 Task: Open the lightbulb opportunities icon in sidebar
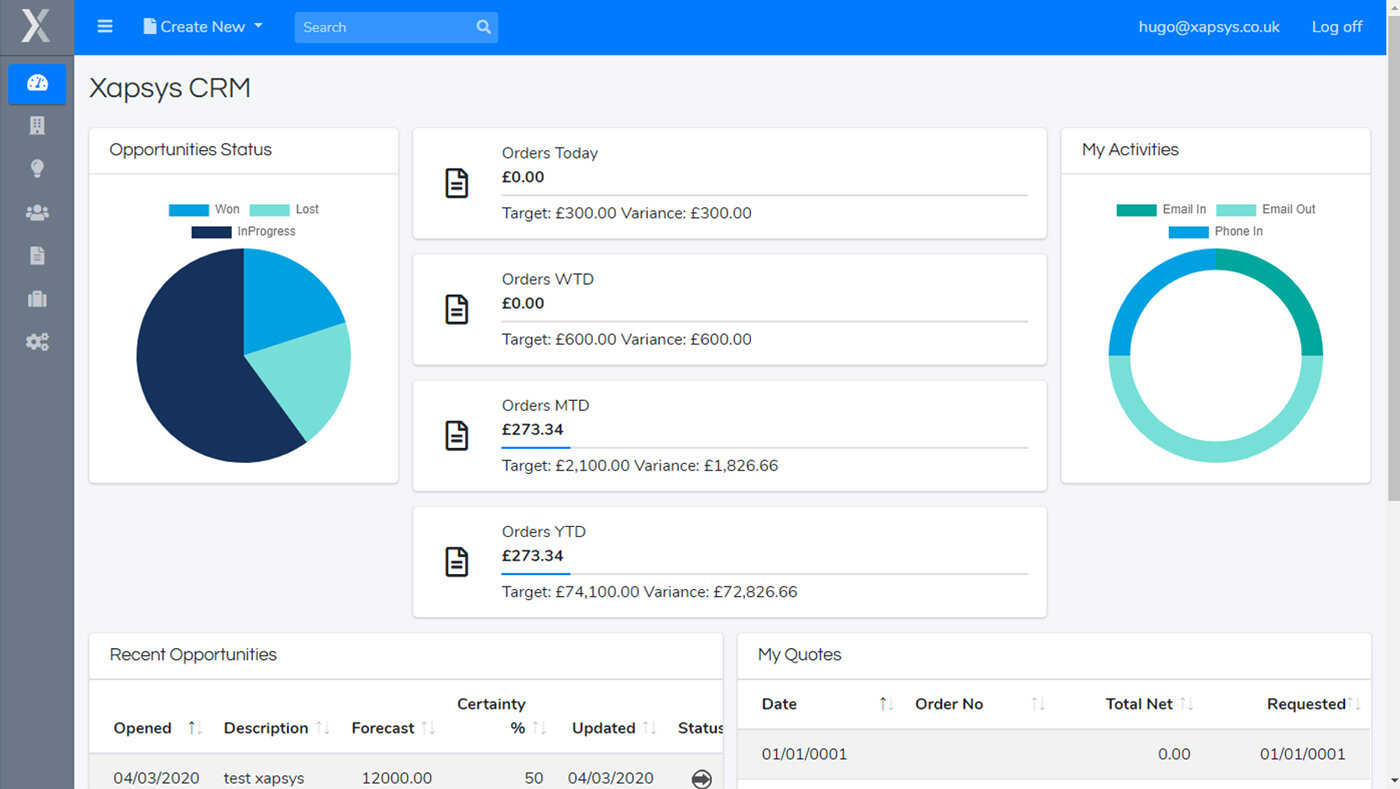[37, 169]
